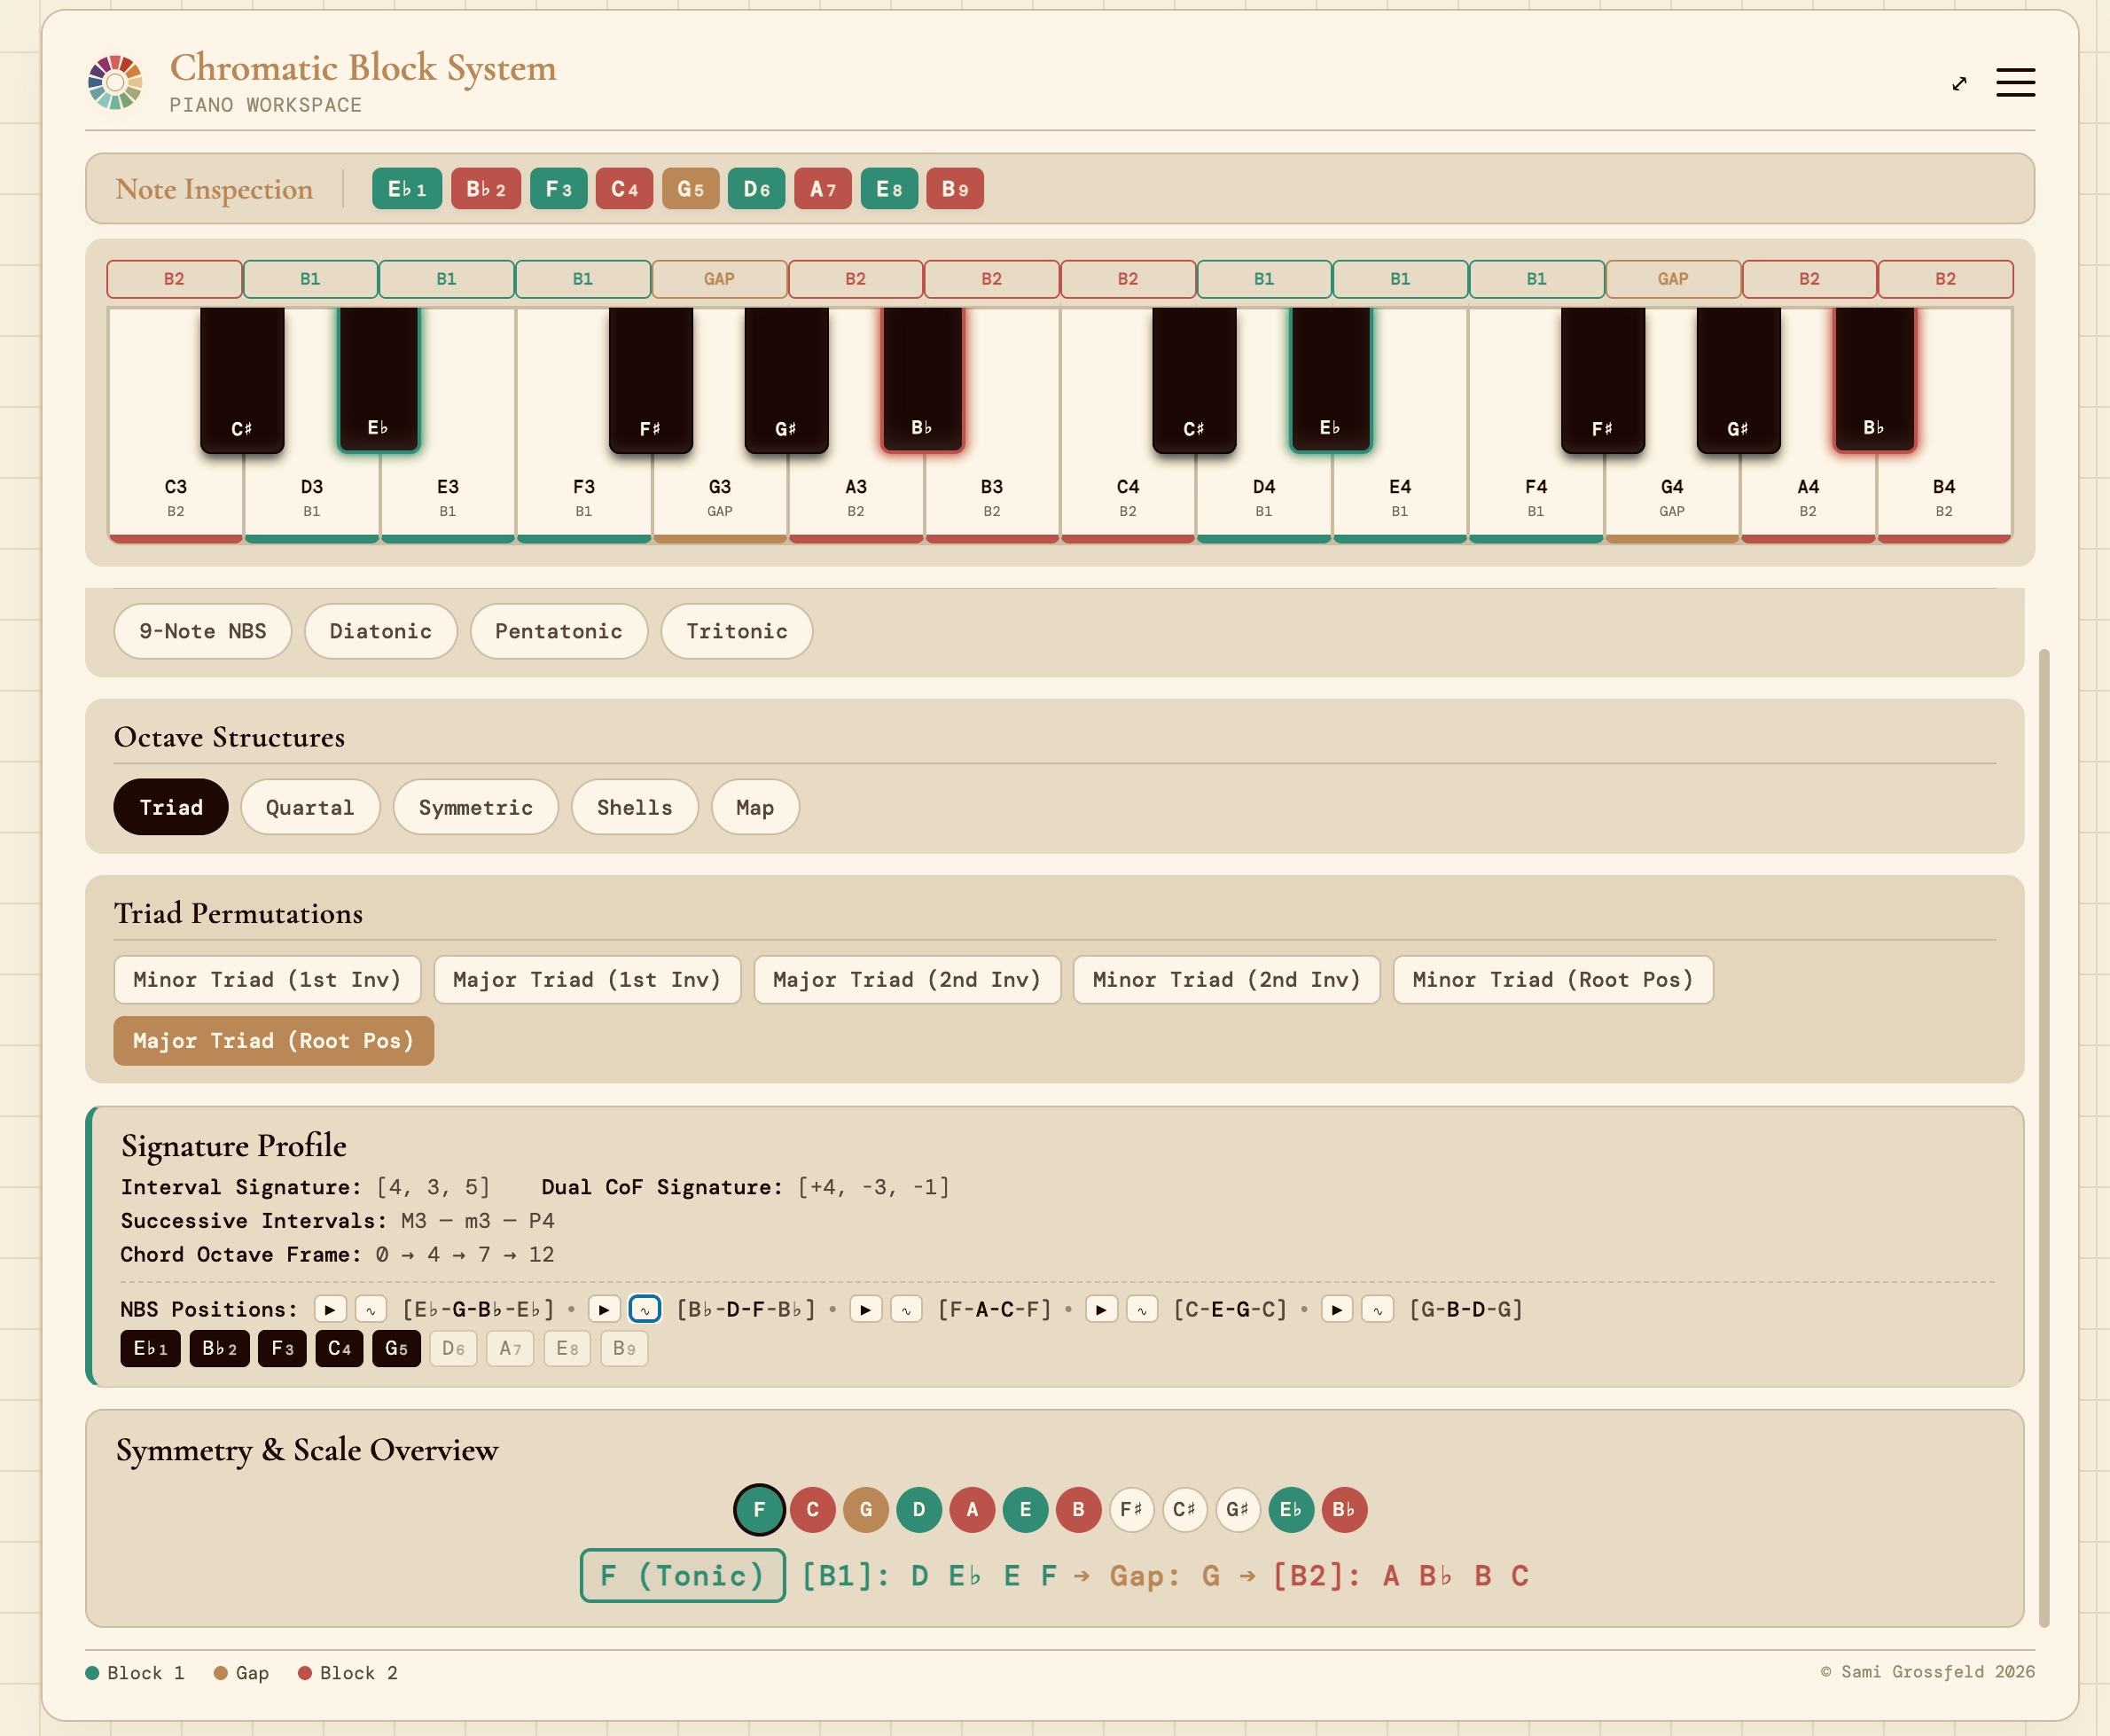Switch to the Symmetric structure
This screenshot has width=2110, height=1736.
(x=476, y=807)
